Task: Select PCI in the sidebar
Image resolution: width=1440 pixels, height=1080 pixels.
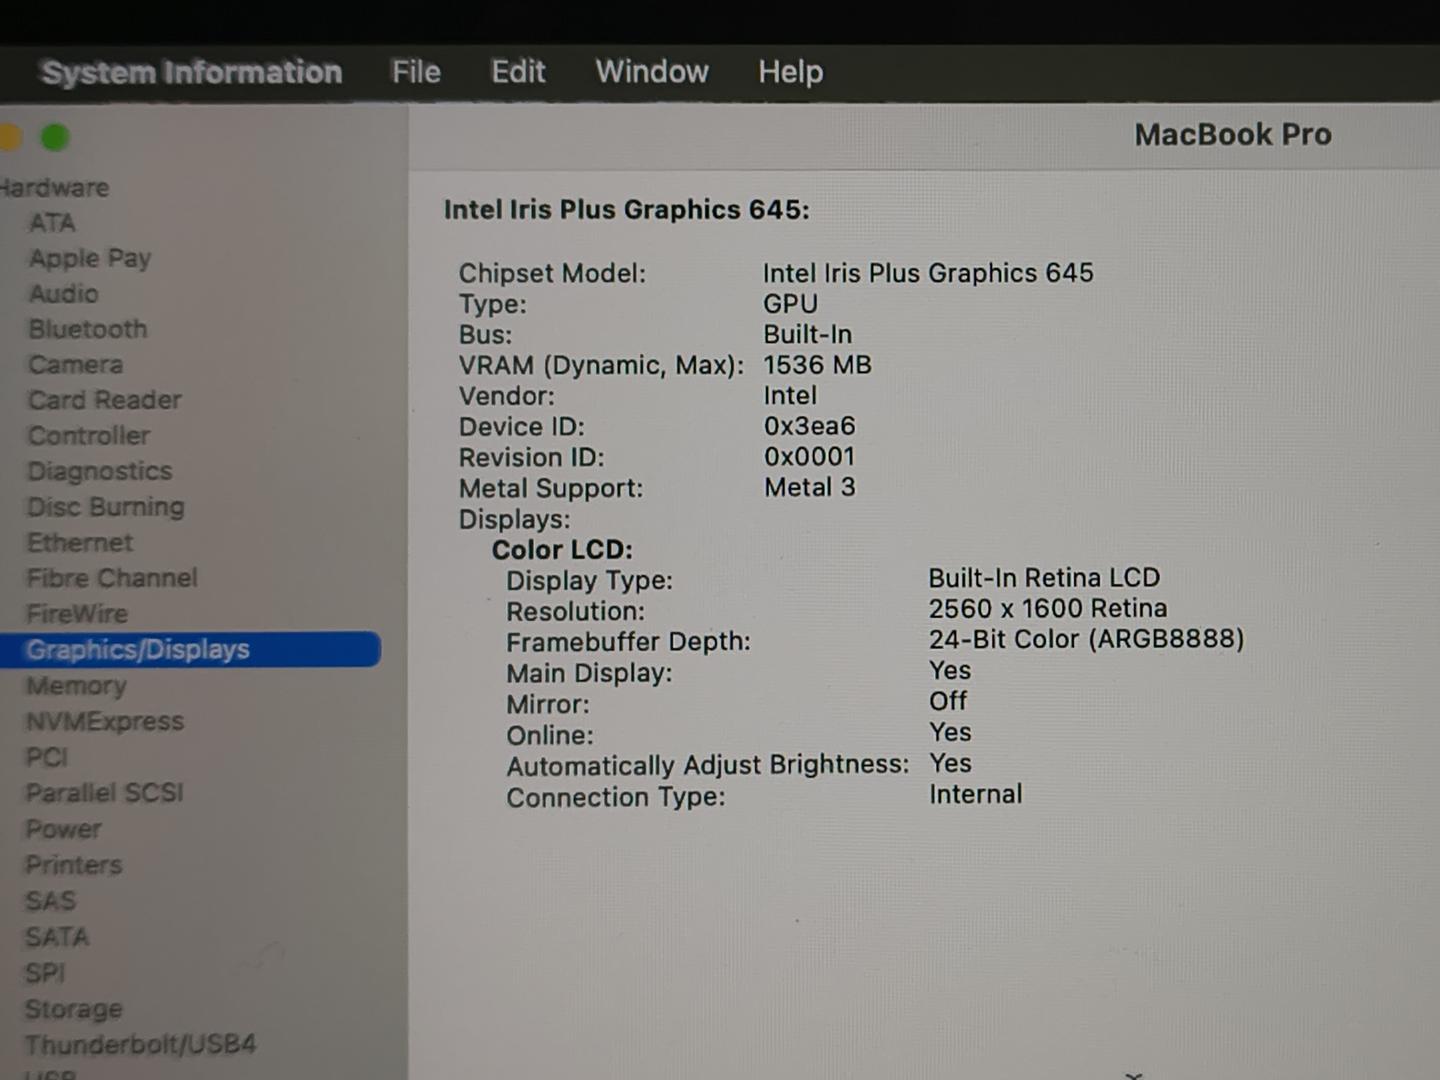Action: (47, 757)
